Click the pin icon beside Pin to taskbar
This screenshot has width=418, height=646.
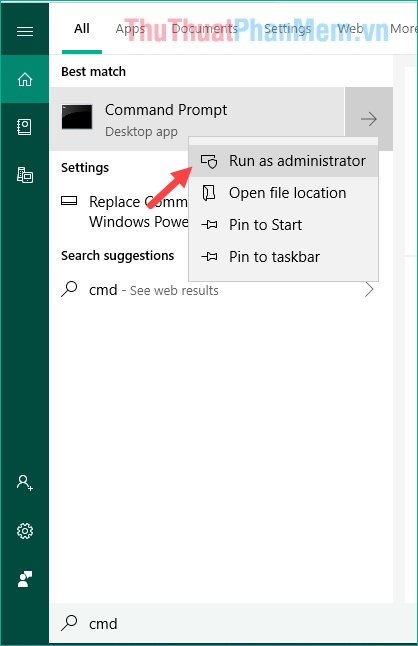pyautogui.click(x=209, y=257)
